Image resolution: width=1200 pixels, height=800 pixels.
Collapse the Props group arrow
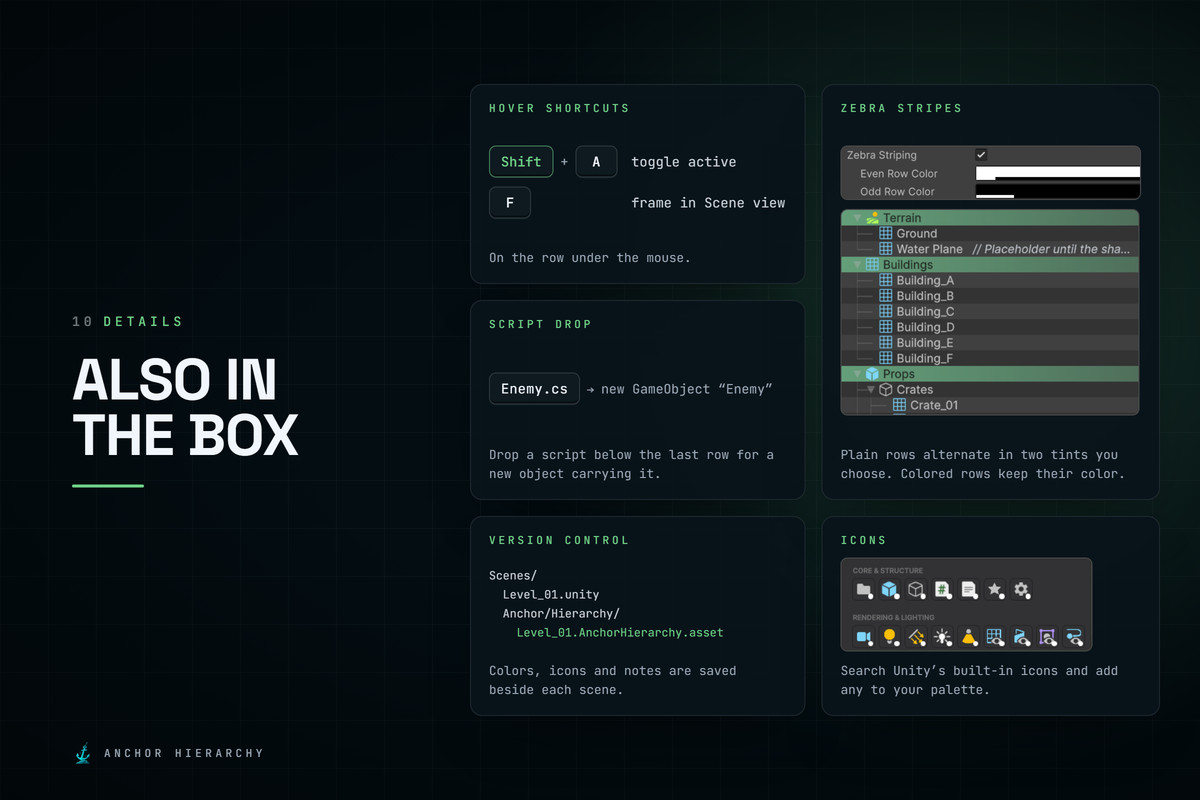tap(857, 374)
